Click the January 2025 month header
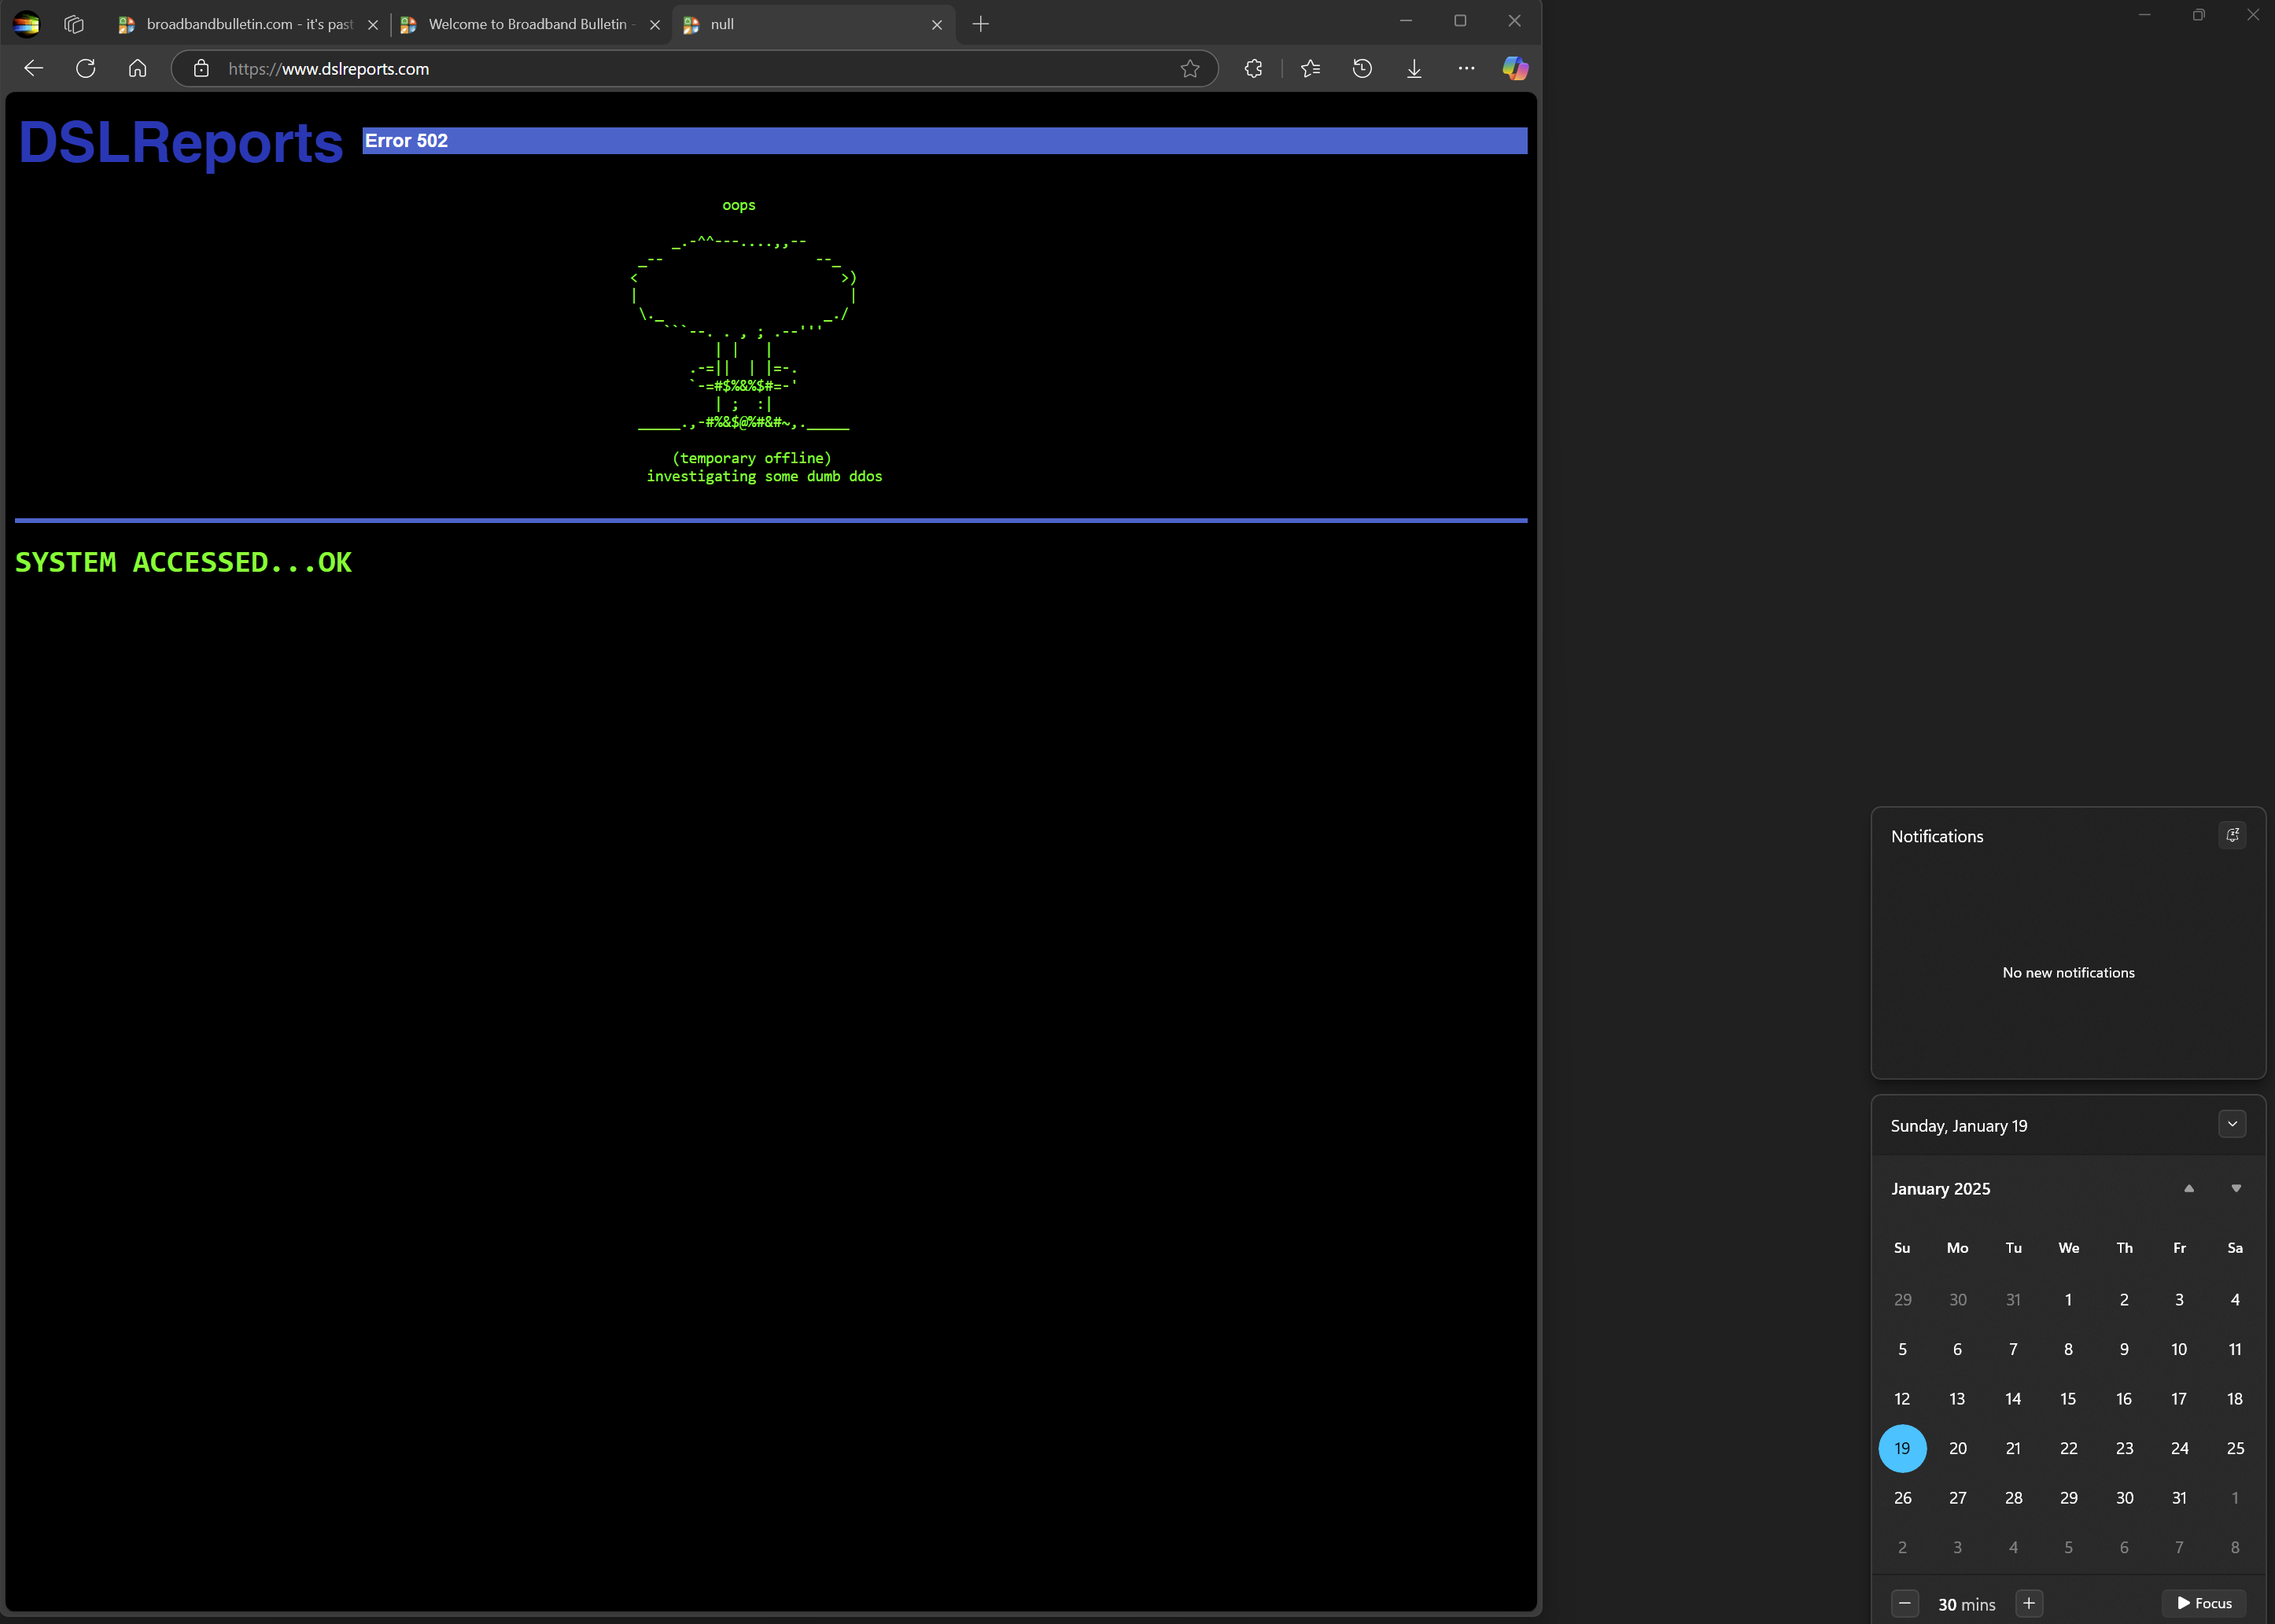 [x=1940, y=1189]
